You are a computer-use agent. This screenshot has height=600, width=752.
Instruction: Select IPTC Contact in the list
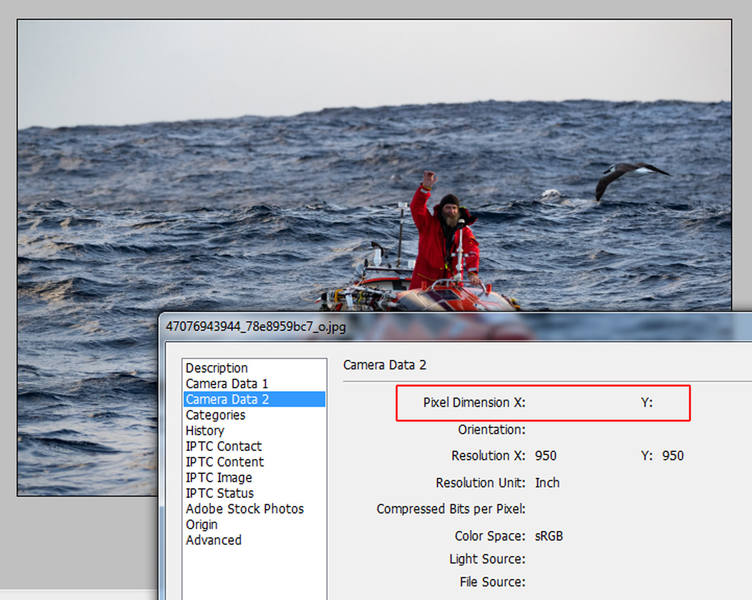pyautogui.click(x=223, y=446)
